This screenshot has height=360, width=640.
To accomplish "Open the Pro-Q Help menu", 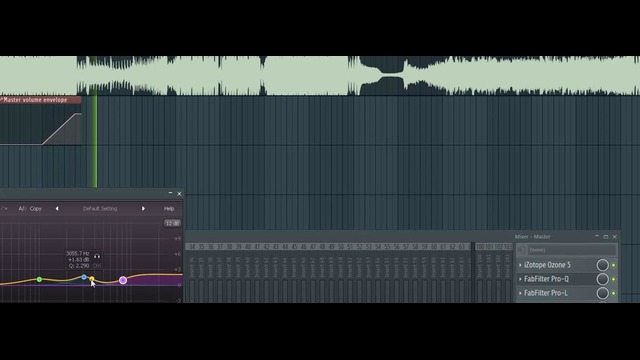I will pos(169,209).
